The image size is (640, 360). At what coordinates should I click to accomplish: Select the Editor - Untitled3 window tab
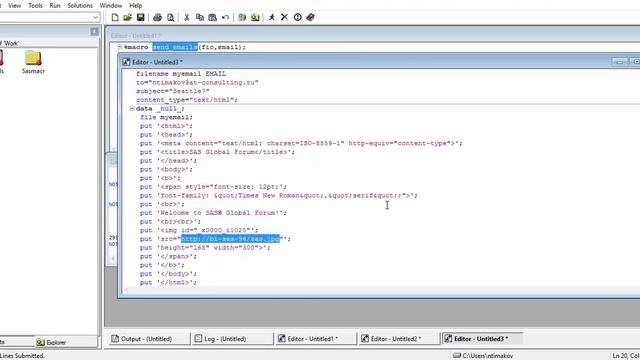point(482,338)
